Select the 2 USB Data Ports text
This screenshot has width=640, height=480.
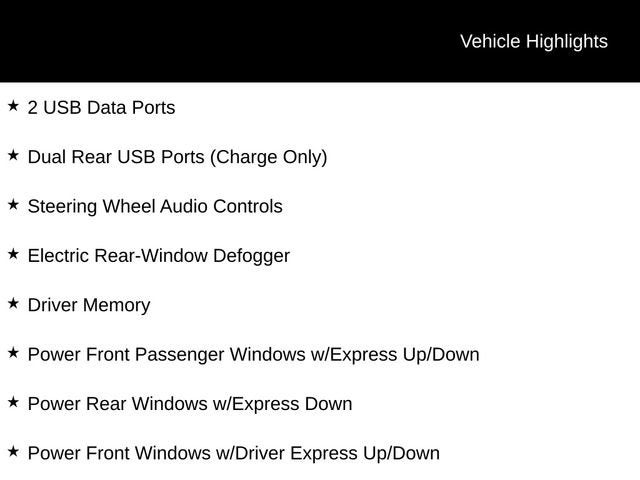tap(101, 108)
